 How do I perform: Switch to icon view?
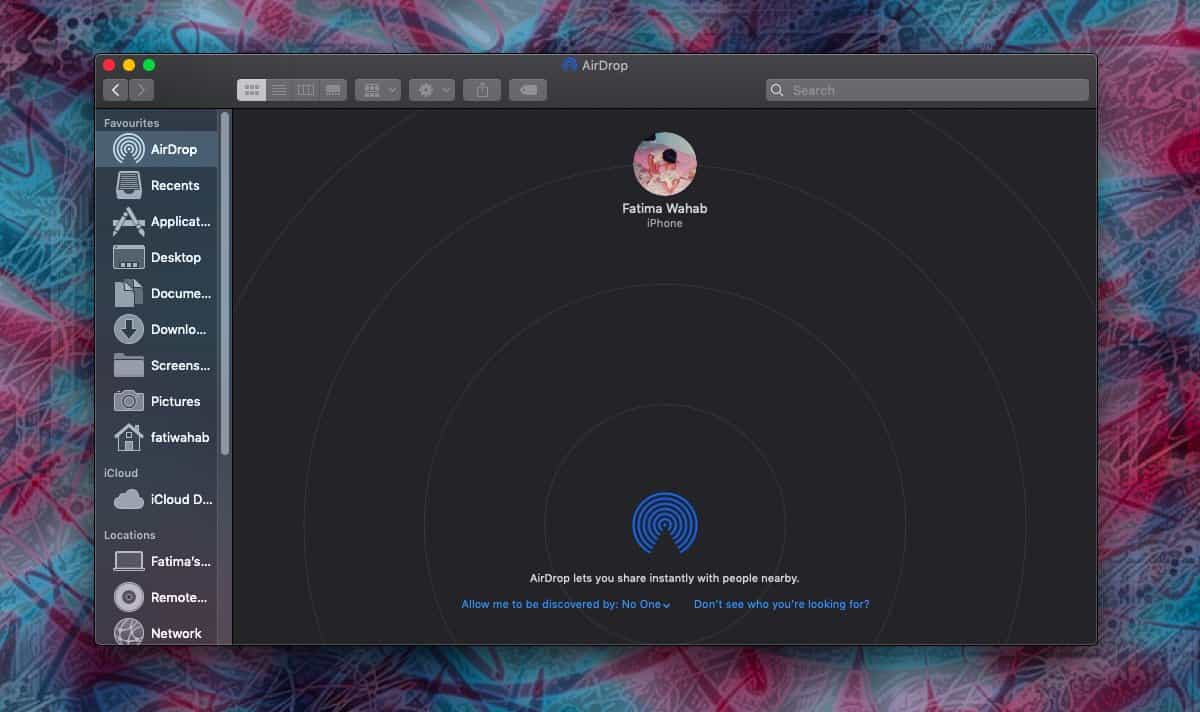(x=252, y=90)
